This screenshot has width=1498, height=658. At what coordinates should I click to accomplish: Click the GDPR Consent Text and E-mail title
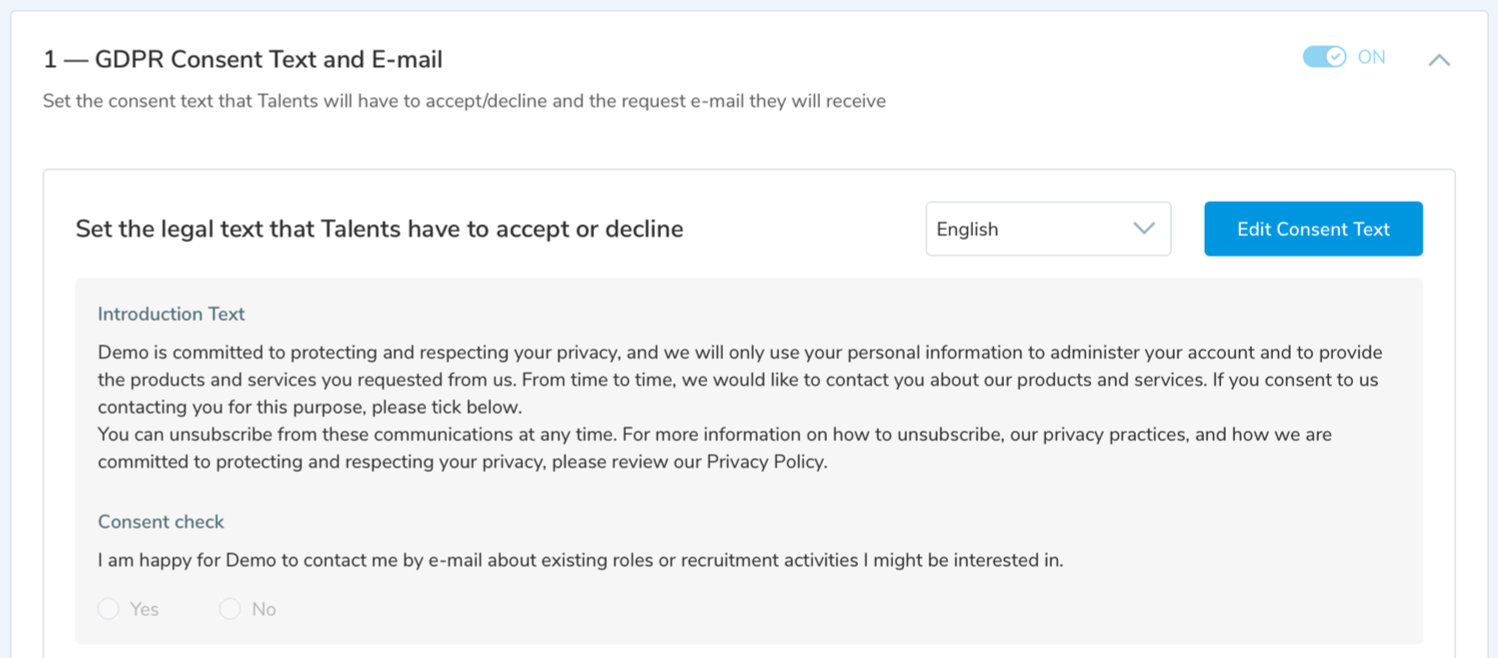[x=243, y=60]
